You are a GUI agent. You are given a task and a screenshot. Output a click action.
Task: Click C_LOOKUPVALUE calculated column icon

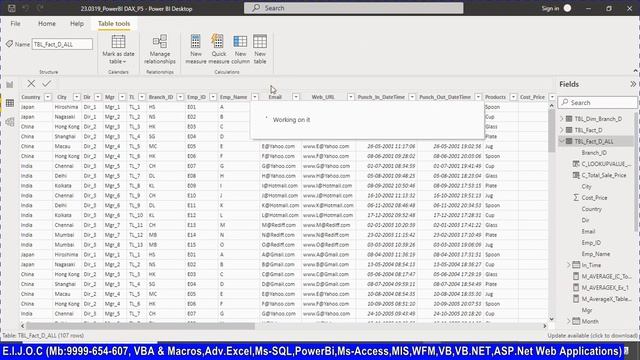click(576, 164)
